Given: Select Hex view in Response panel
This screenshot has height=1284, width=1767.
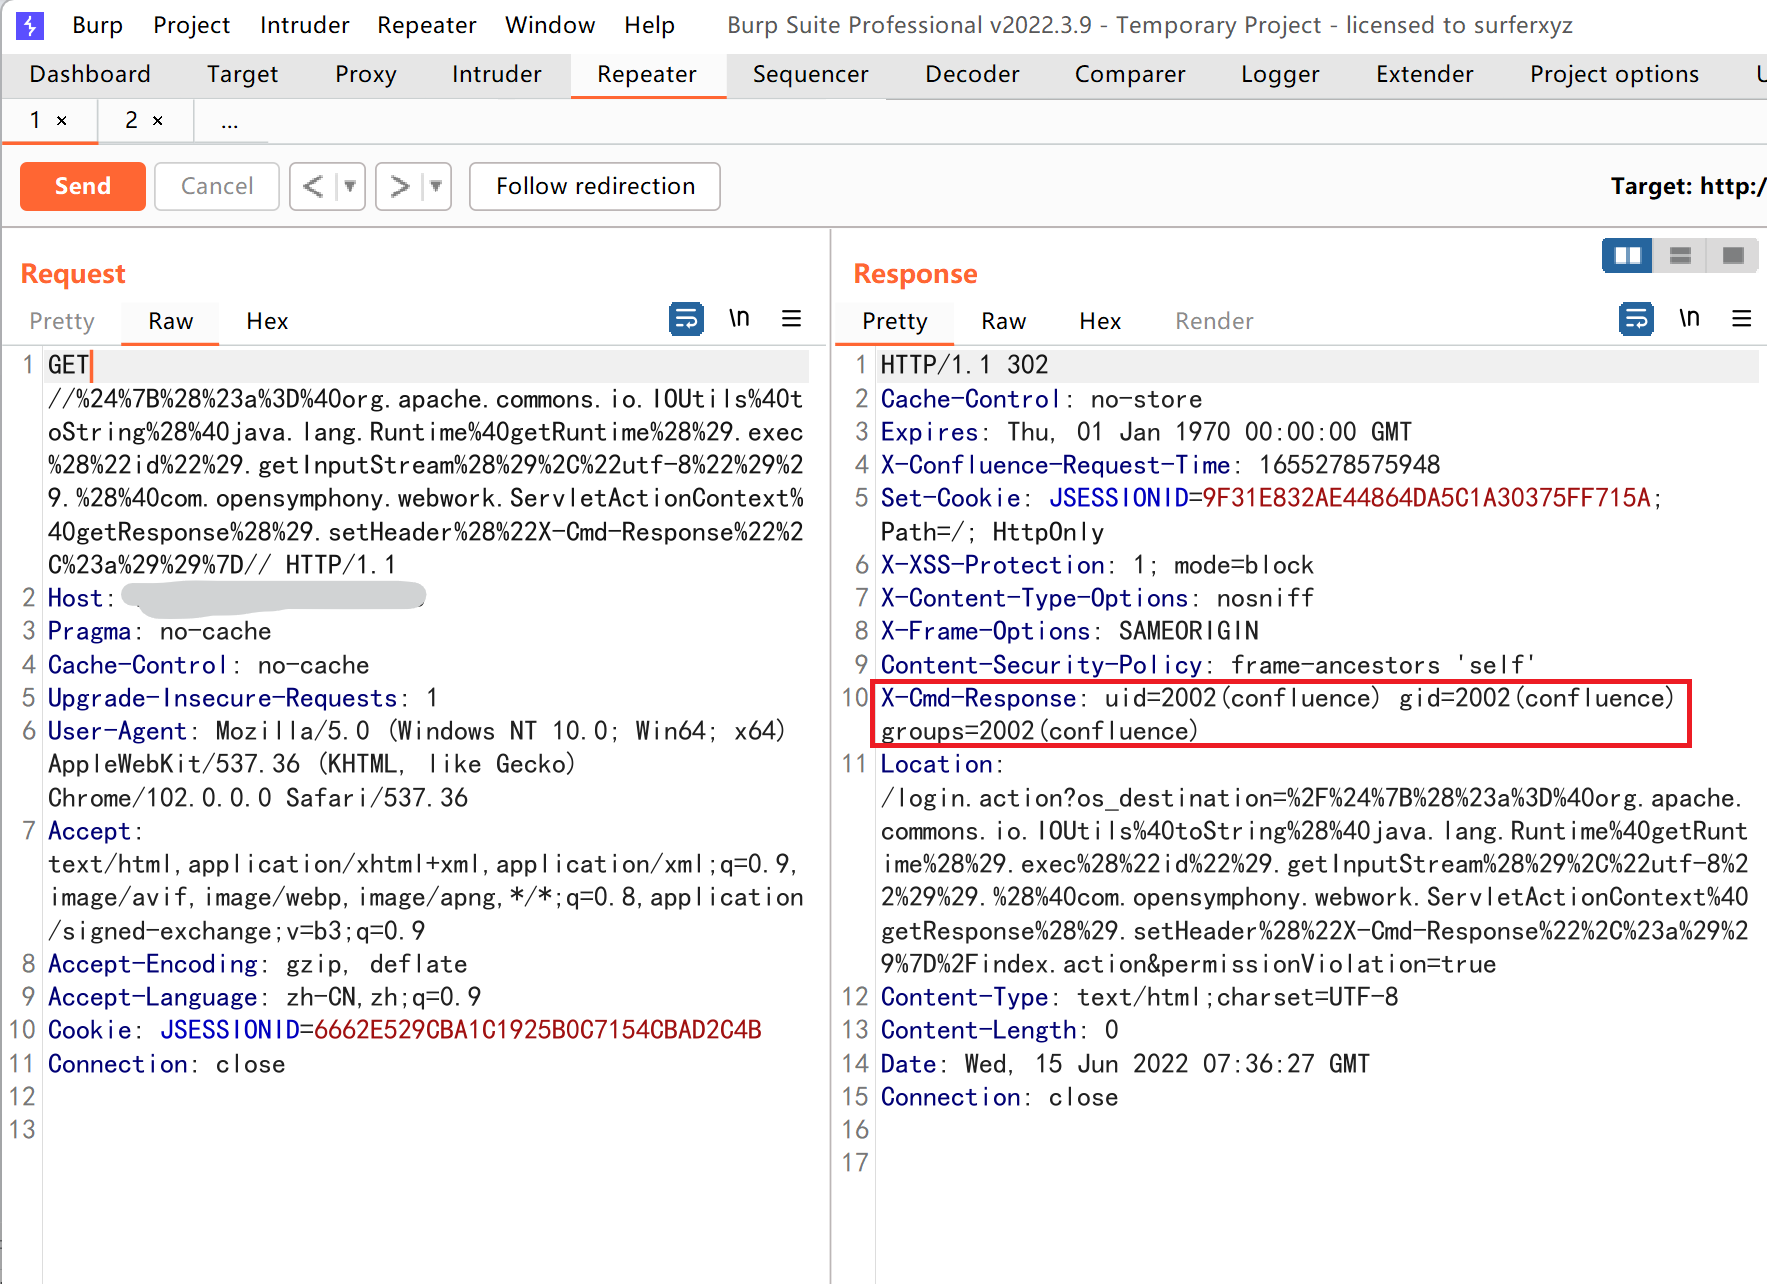Looking at the screenshot, I should (x=1100, y=321).
